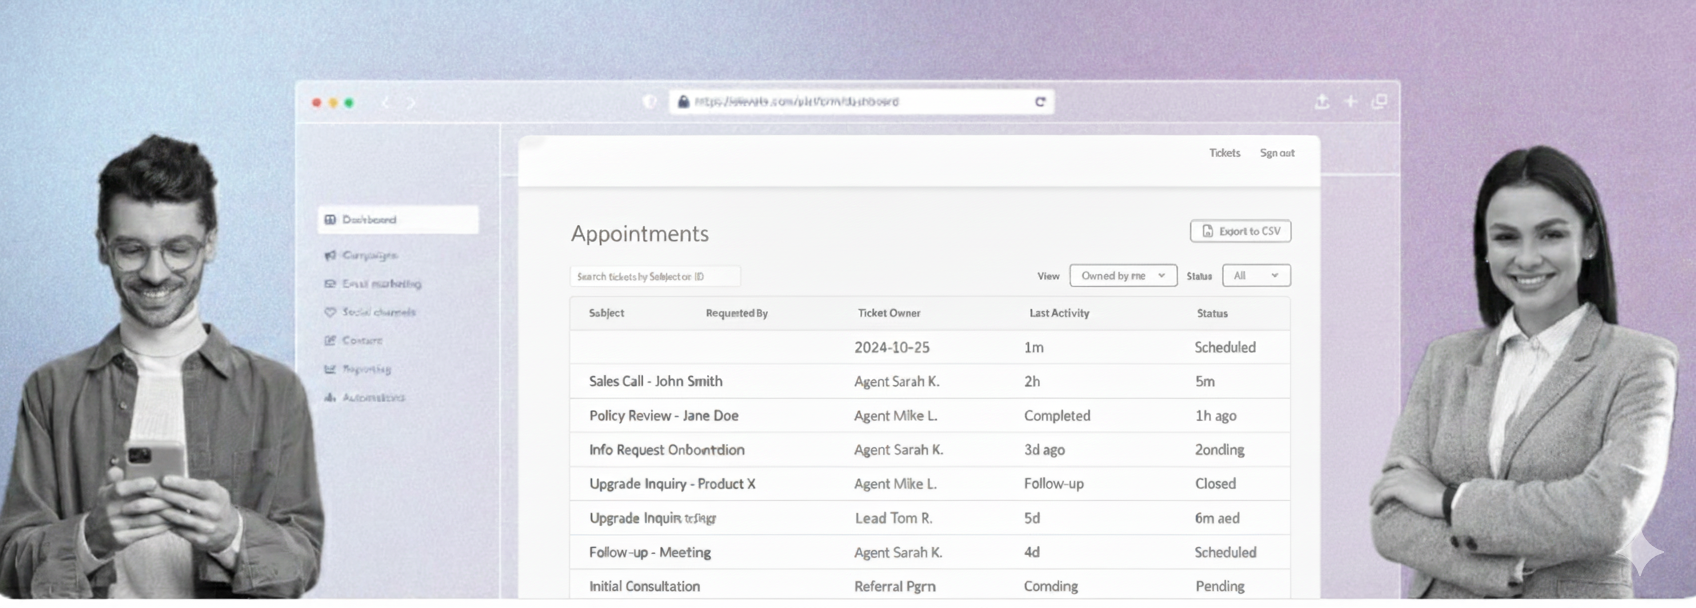Click the Campaigns megaphone icon
Screen dimensions: 1696x608
(330, 256)
